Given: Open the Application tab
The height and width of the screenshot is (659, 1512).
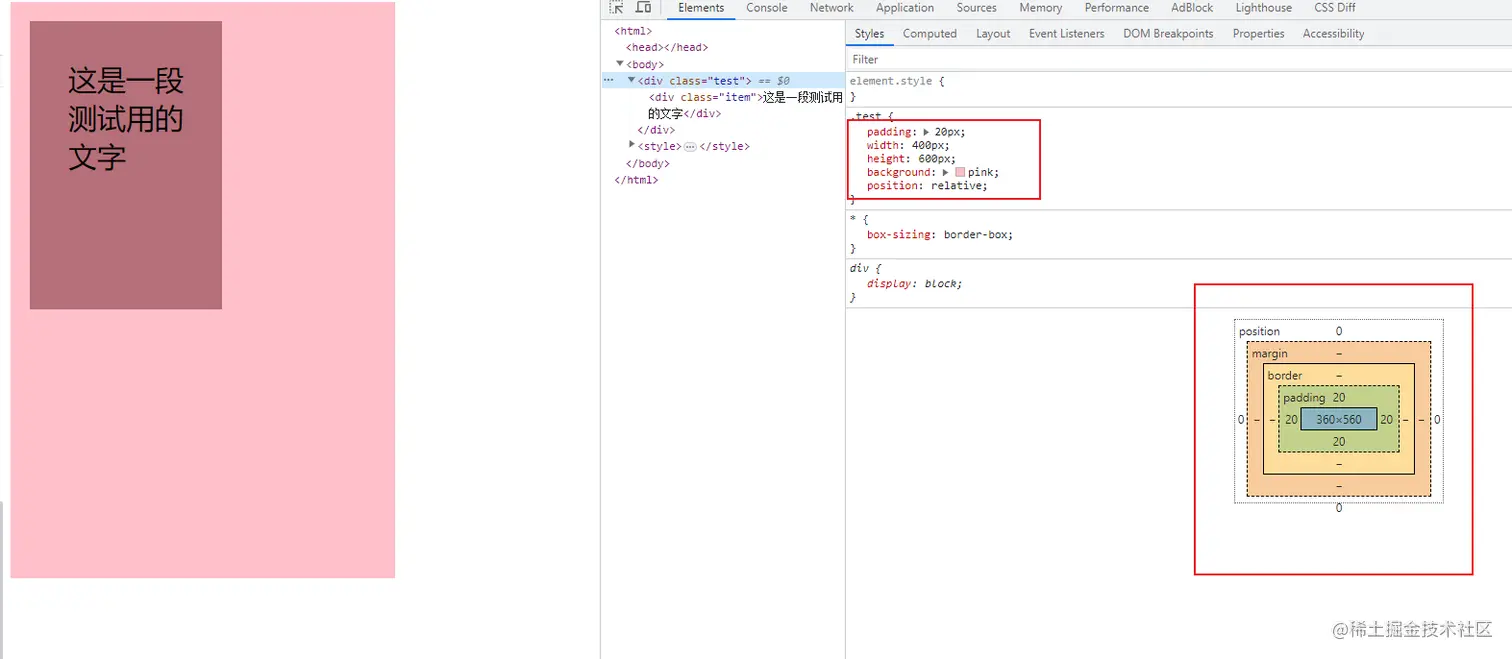Looking at the screenshot, I should pos(905,8).
